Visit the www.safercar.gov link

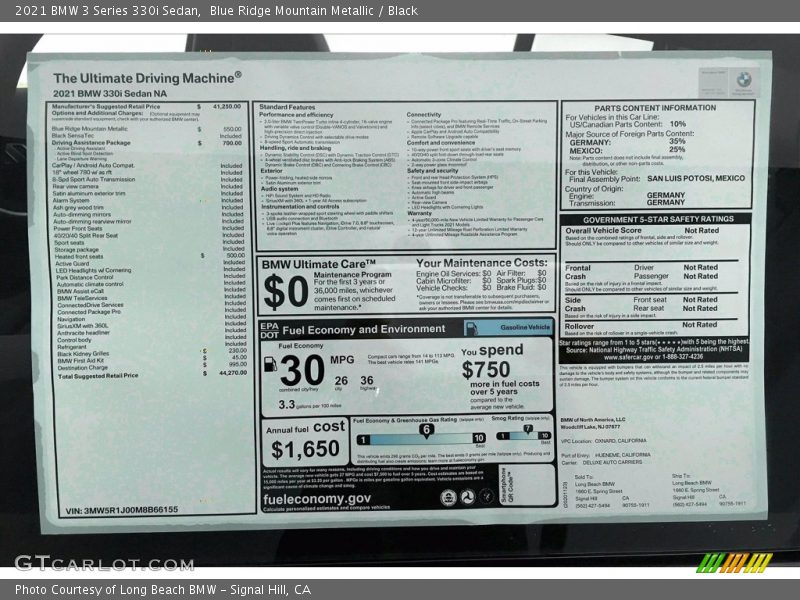pos(632,357)
